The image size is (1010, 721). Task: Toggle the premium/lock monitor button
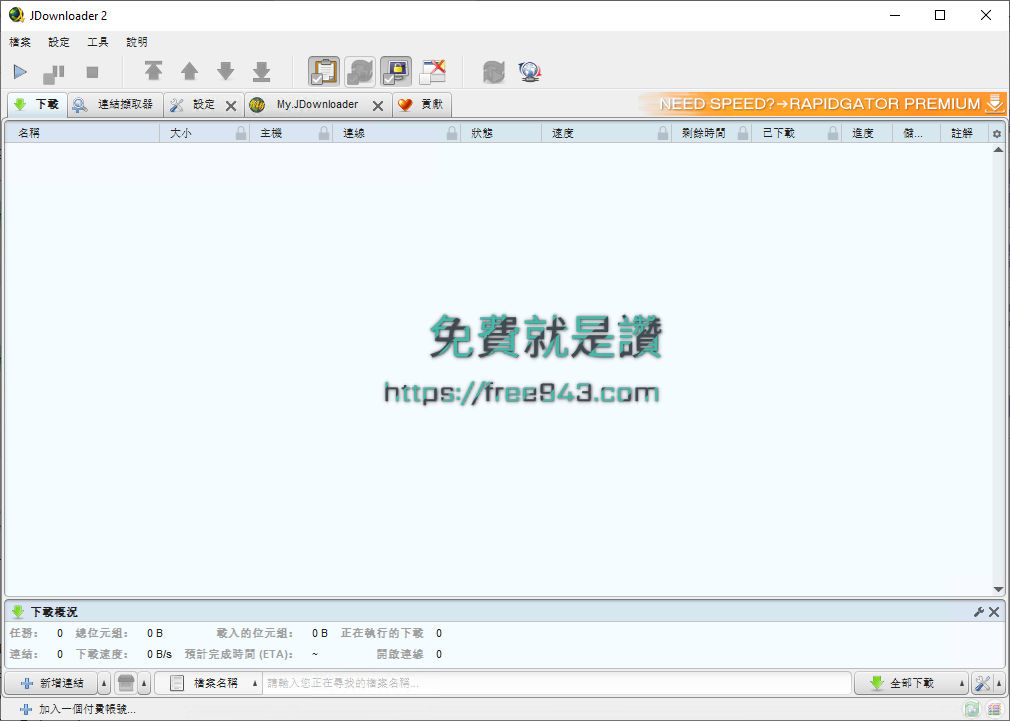click(x=395, y=71)
